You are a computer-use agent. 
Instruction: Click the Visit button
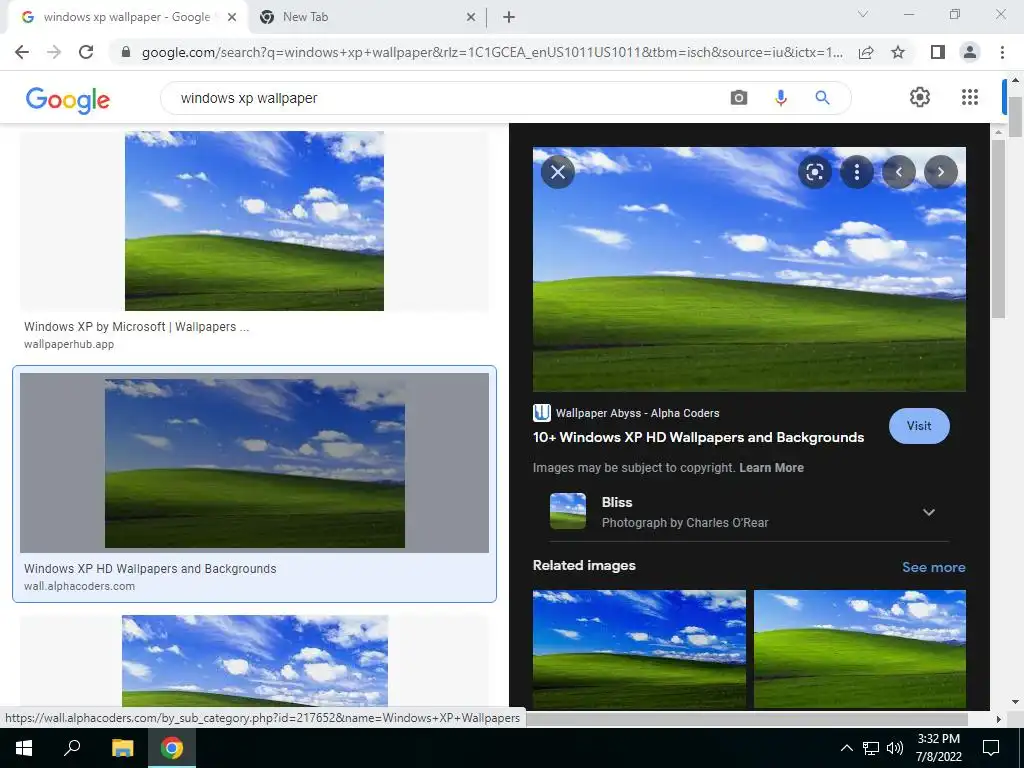click(x=919, y=426)
